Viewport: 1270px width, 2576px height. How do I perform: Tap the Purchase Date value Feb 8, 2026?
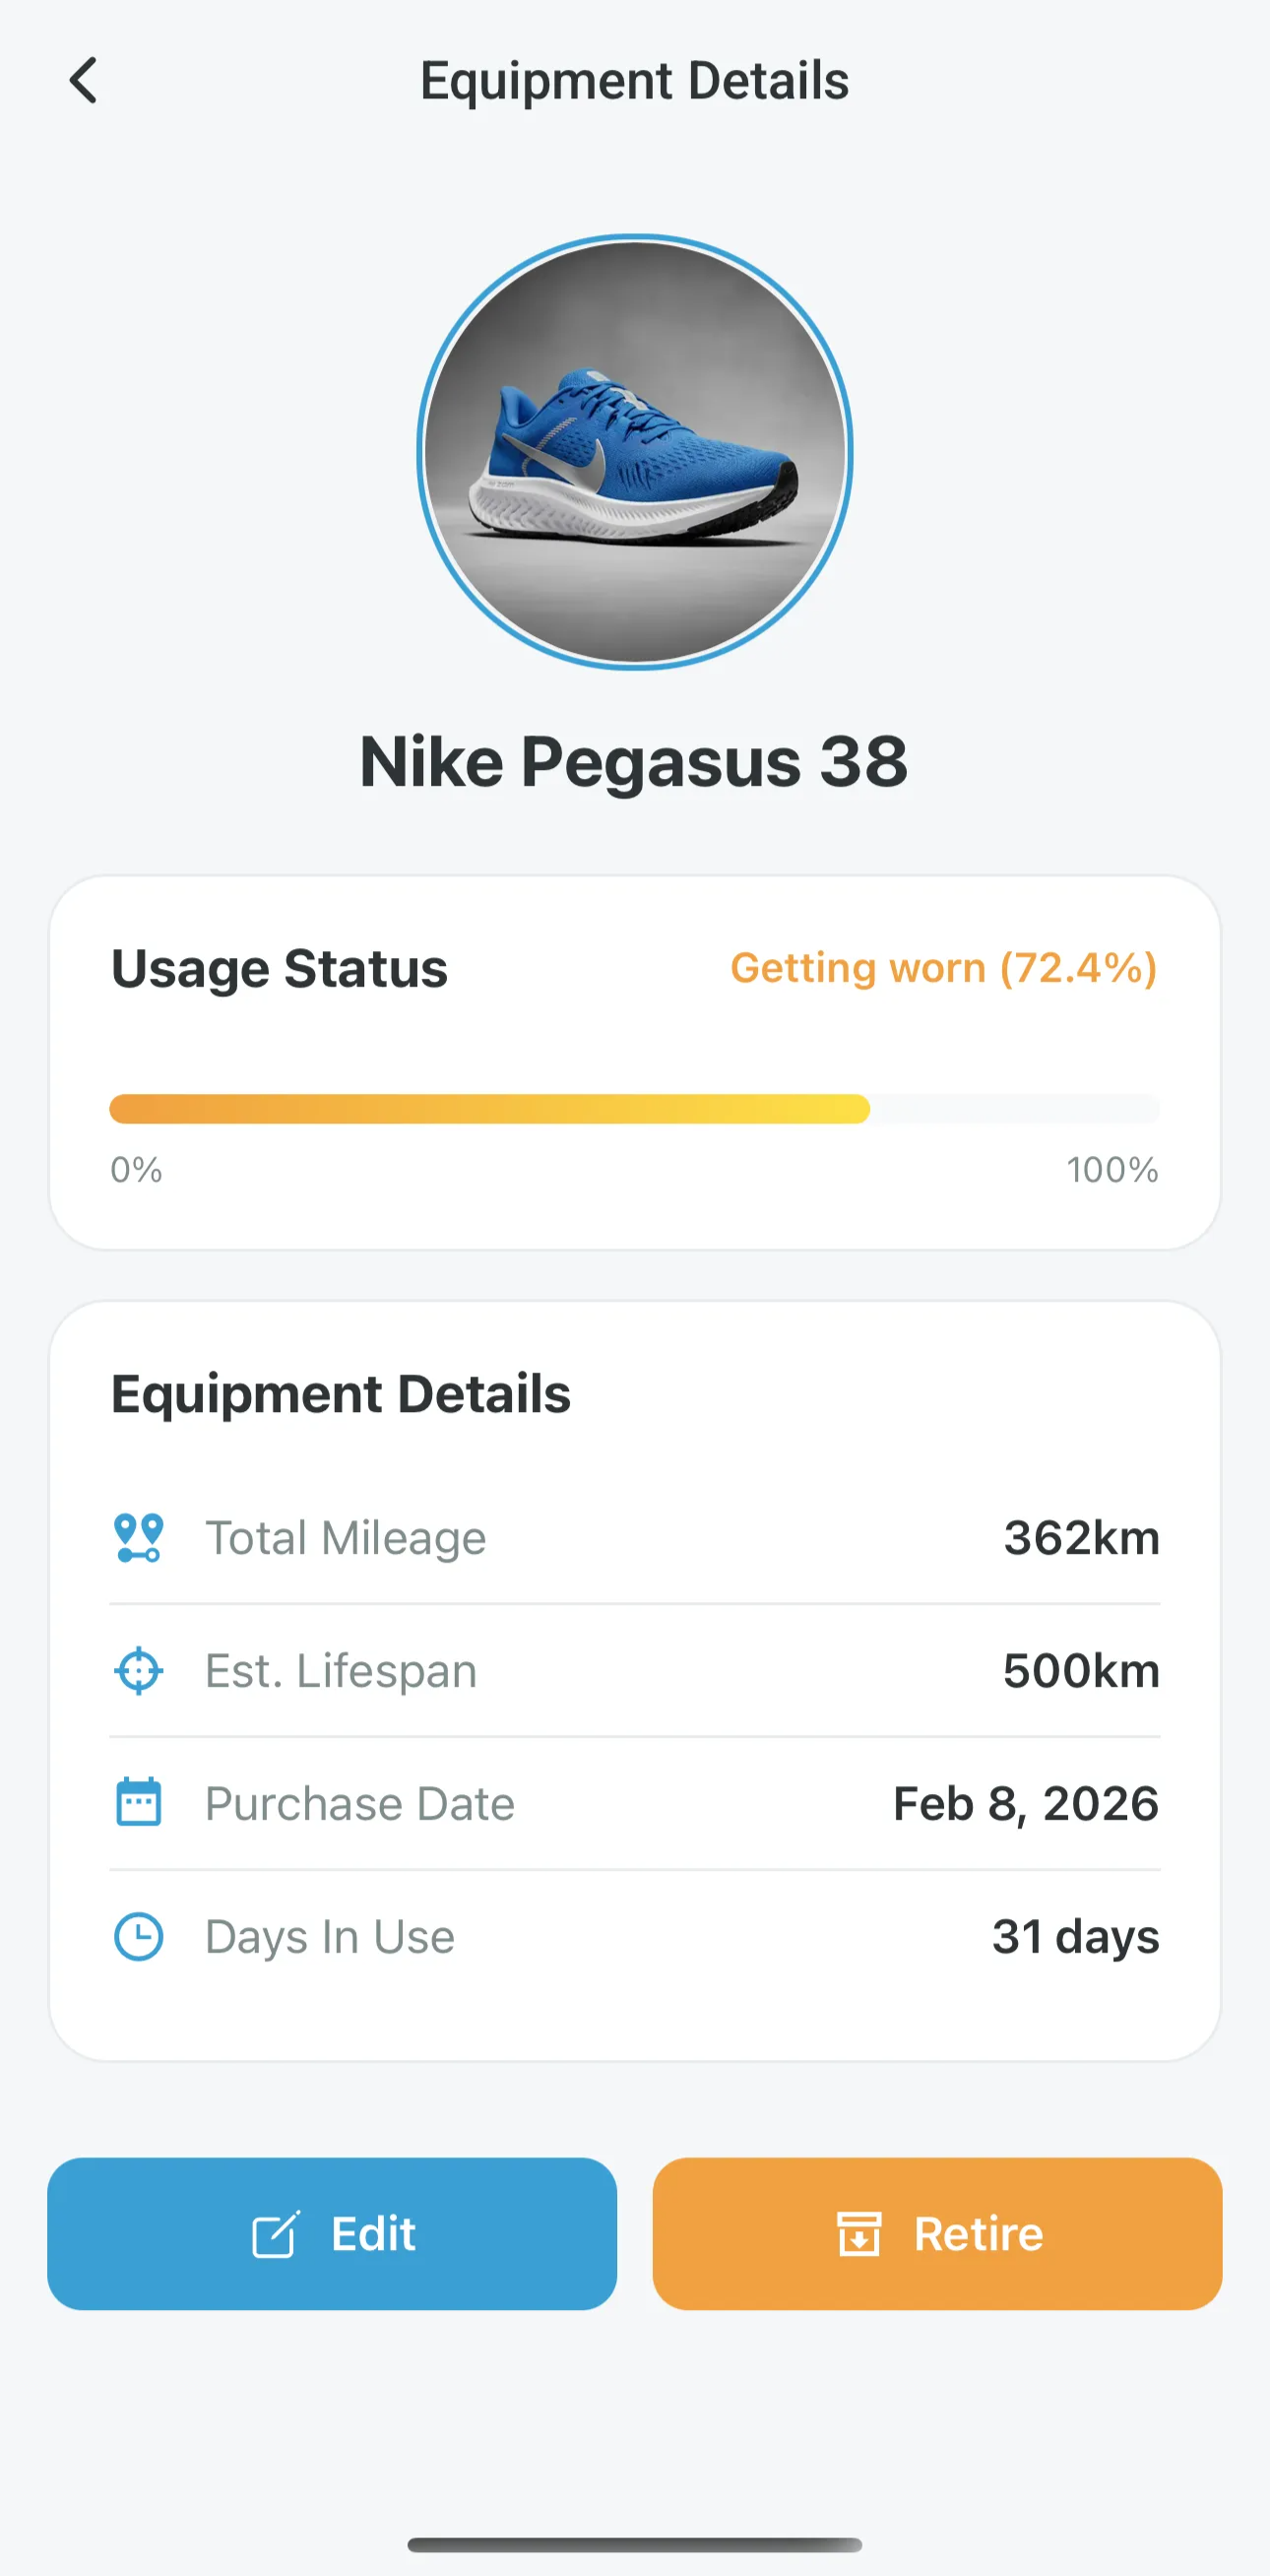pyautogui.click(x=1026, y=1804)
